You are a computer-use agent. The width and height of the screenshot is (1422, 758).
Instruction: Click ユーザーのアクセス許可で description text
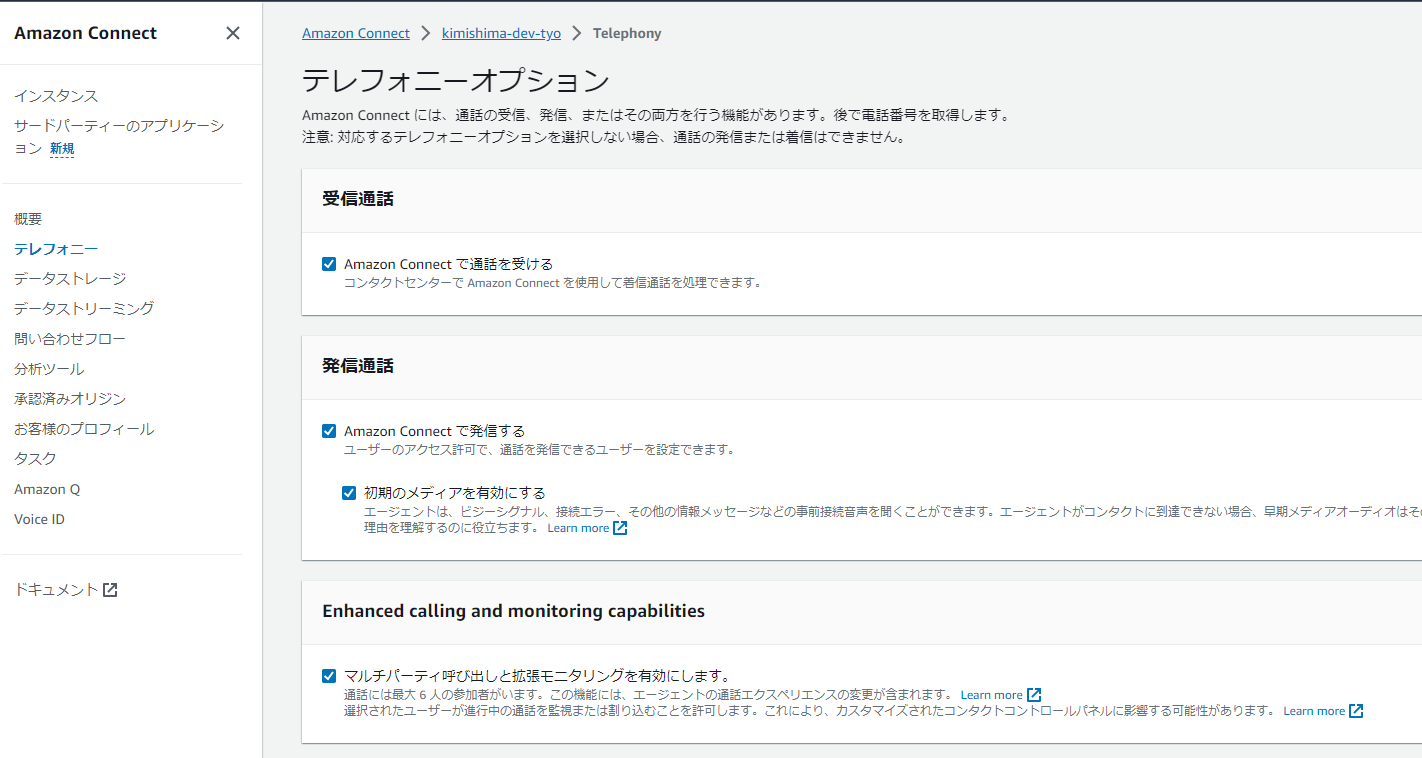tap(540, 450)
